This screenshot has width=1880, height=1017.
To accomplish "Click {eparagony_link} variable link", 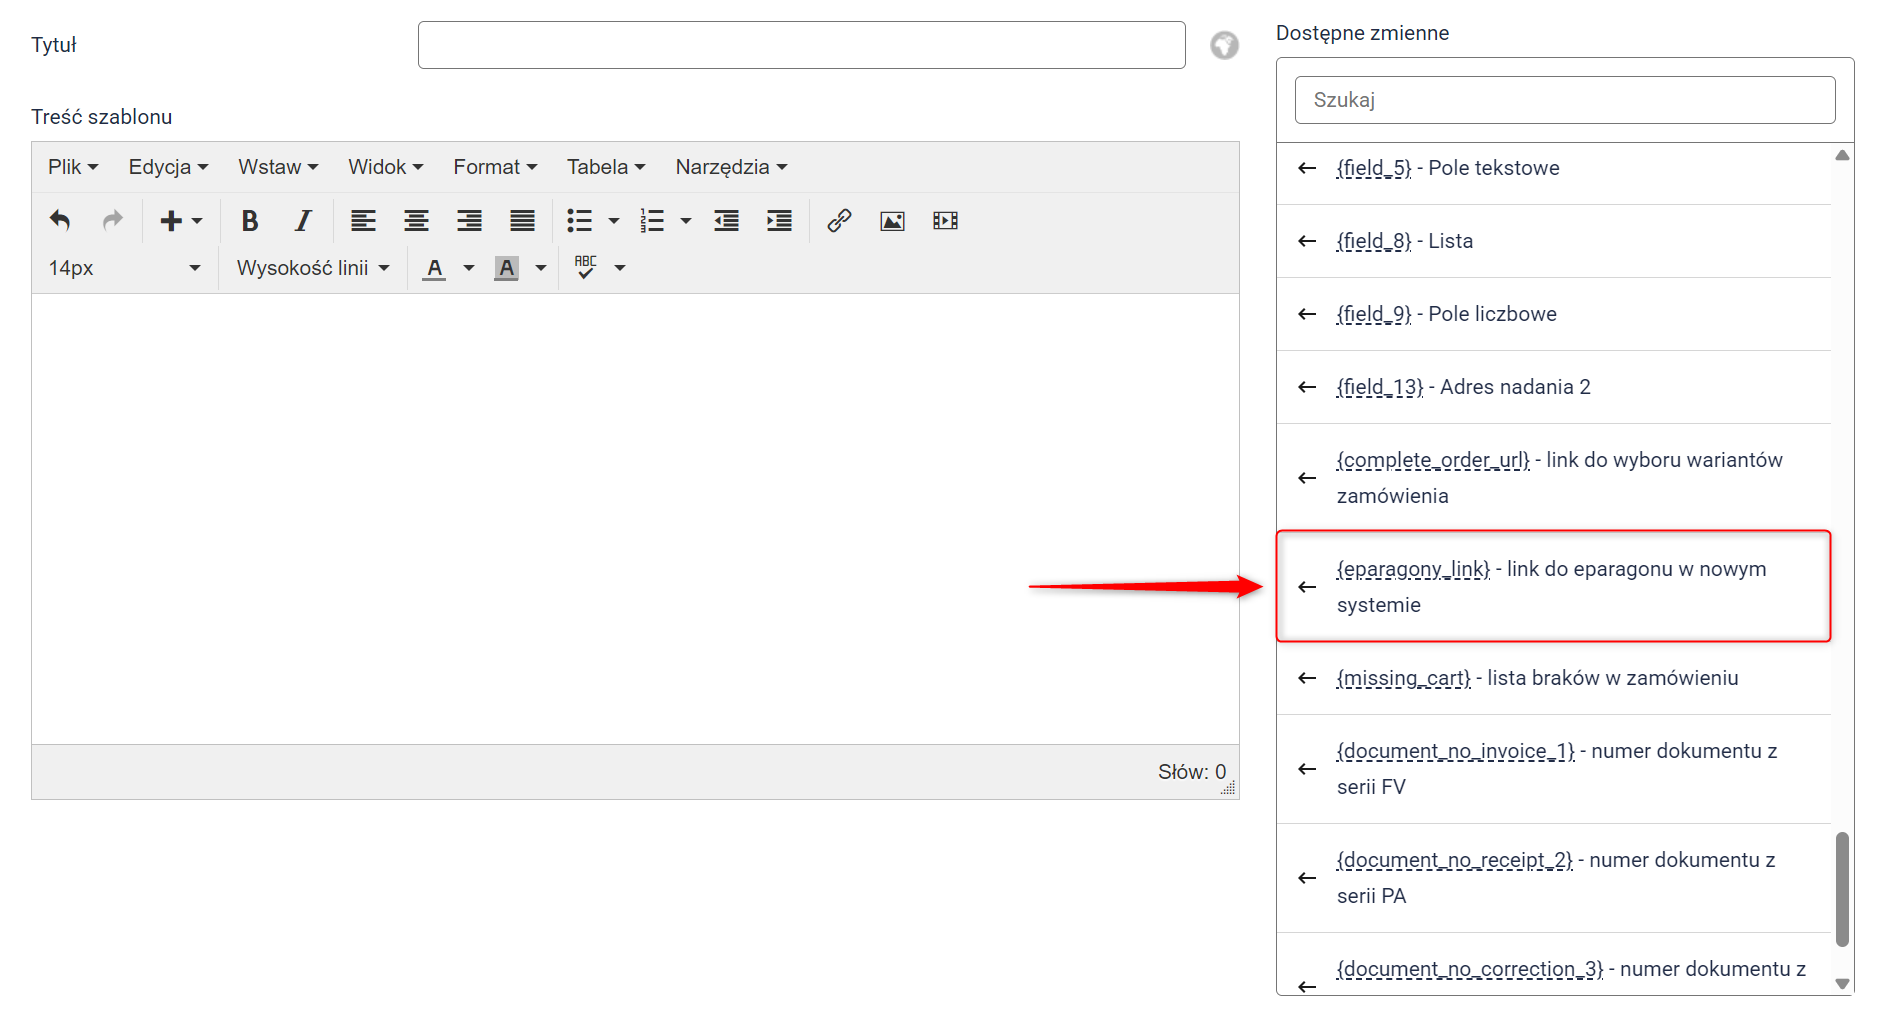I will click(1413, 569).
